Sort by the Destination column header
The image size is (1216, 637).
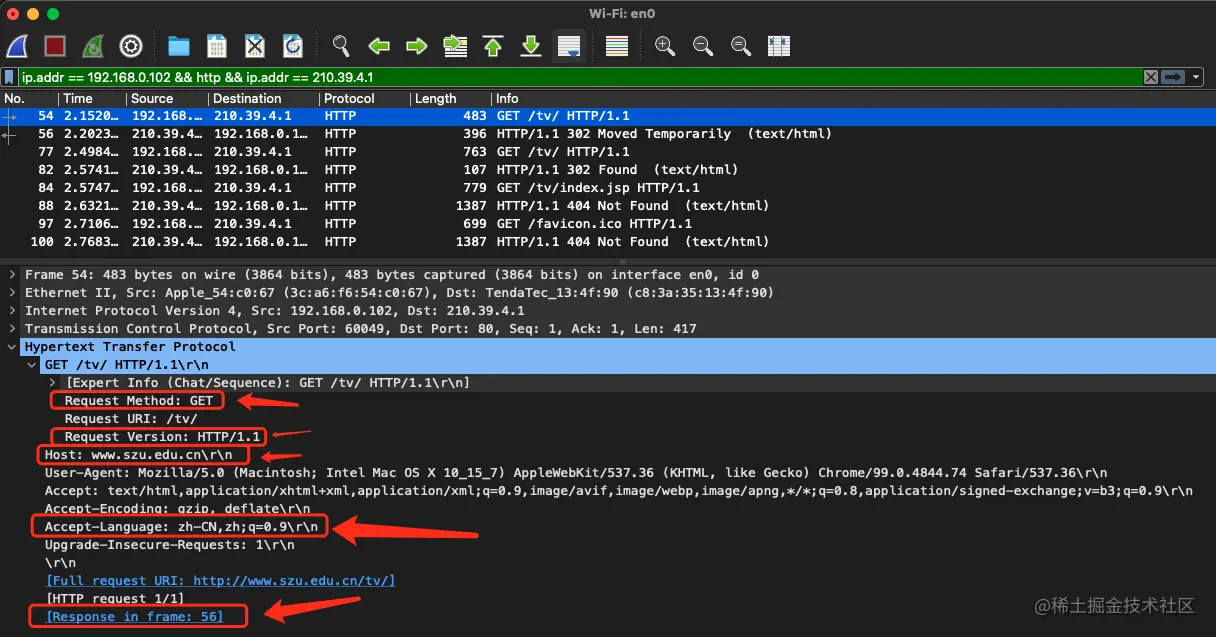(x=264, y=98)
